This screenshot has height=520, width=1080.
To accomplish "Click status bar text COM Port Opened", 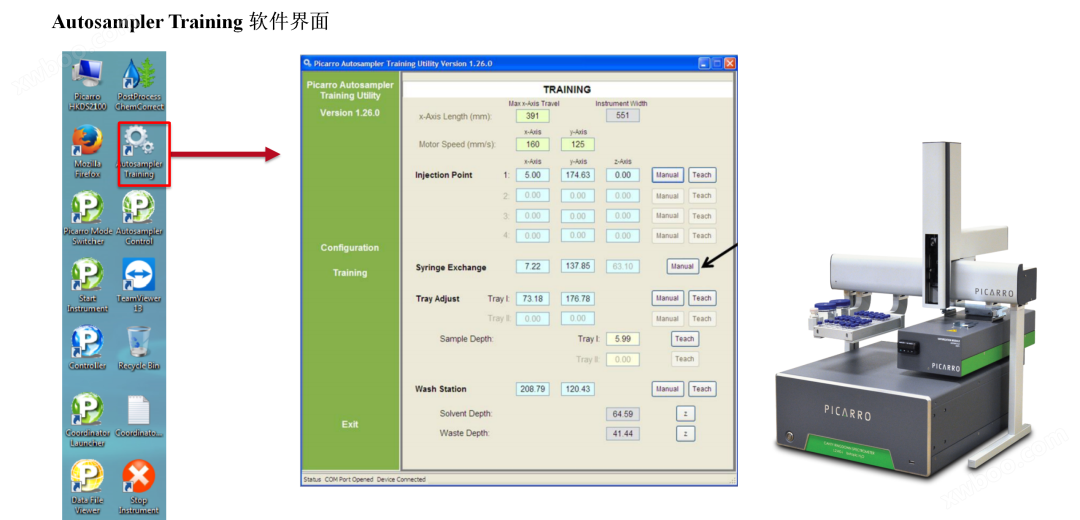I will 349,479.
